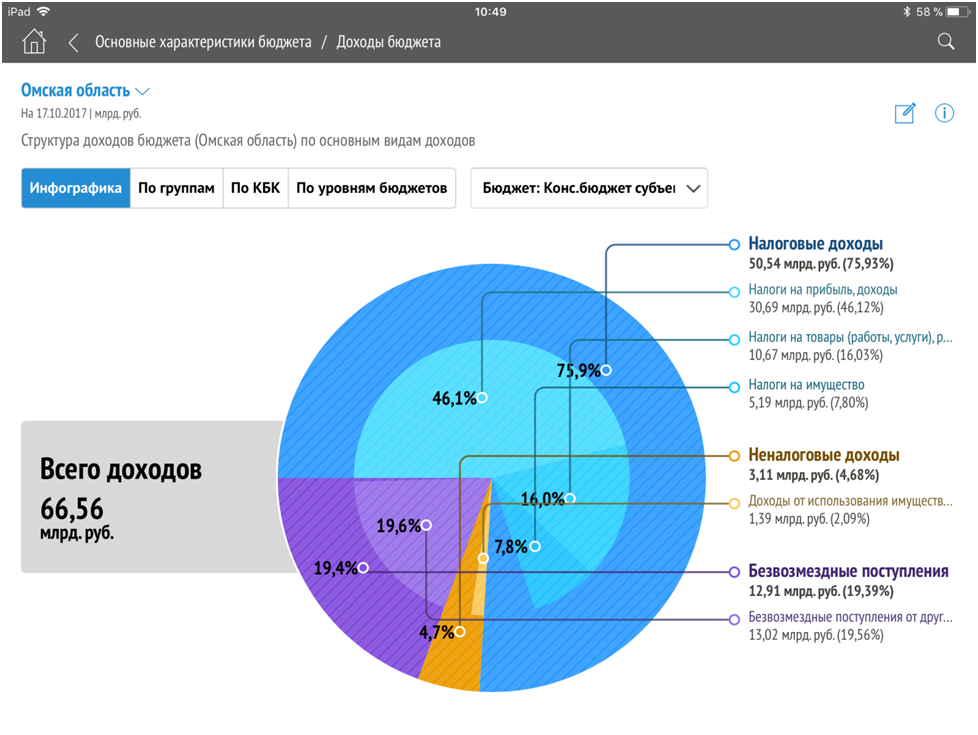Screen dimensions: 978x735
Task: Go back using the left chevron arrow
Action: point(73,42)
